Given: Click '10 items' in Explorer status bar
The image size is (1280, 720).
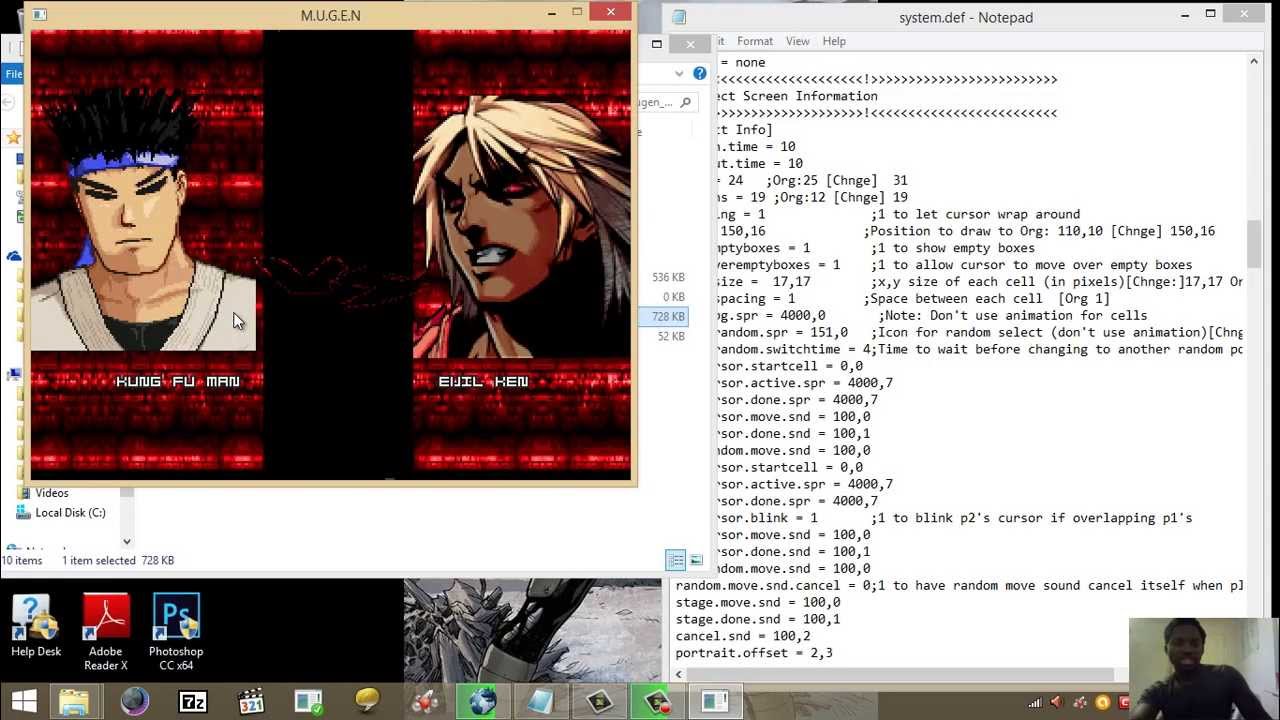Looking at the screenshot, I should pyautogui.click(x=21, y=560).
